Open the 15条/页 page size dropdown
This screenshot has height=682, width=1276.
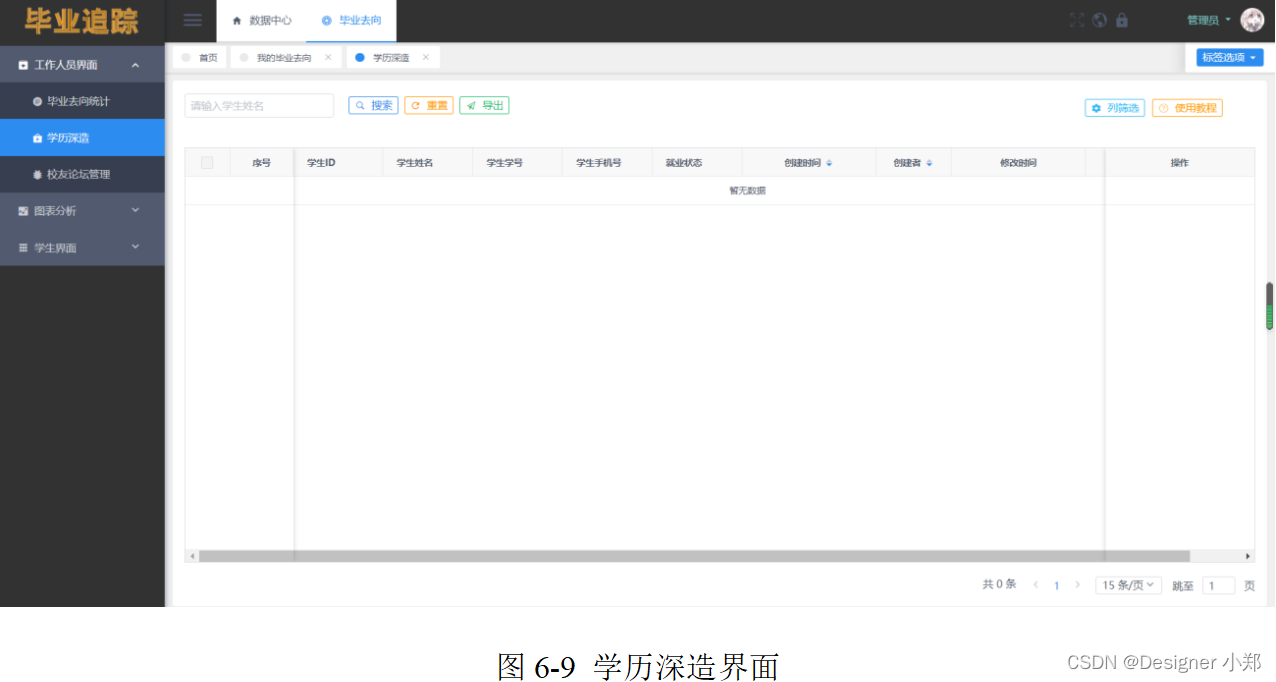[1129, 585]
